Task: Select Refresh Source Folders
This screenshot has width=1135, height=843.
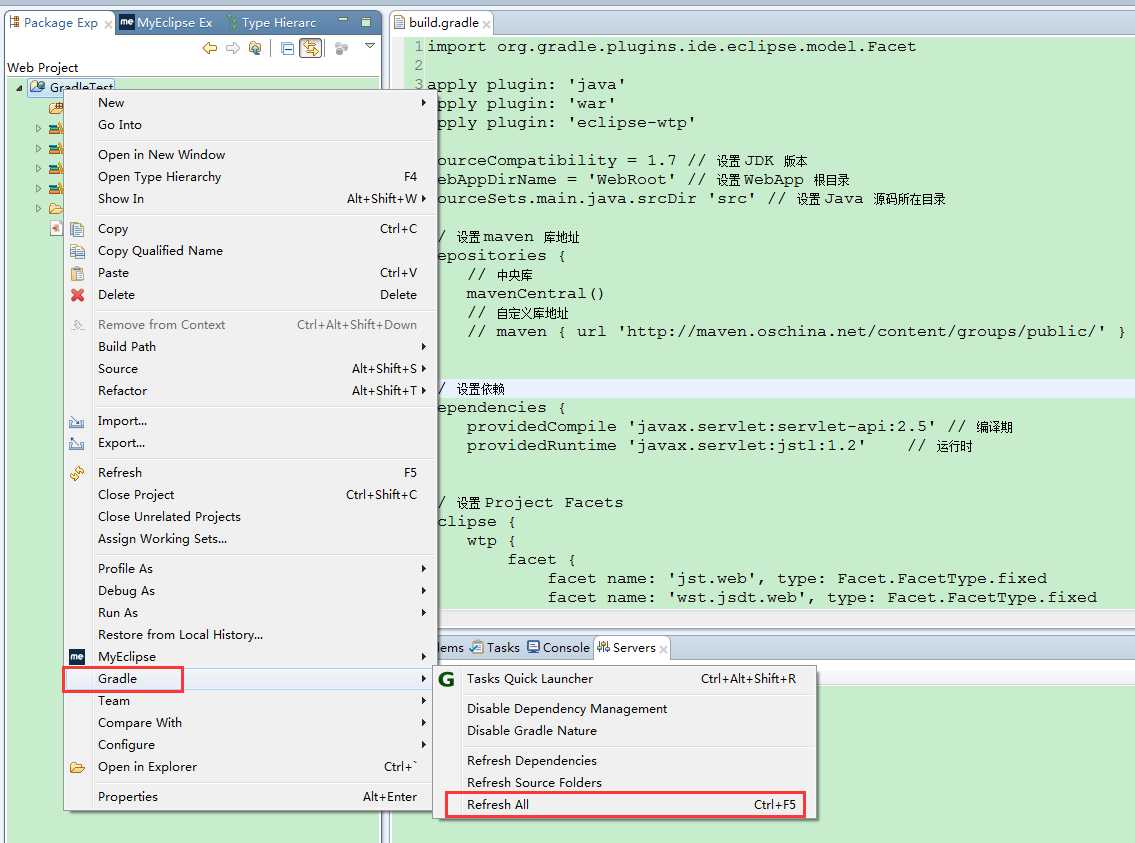Action: 625,783
